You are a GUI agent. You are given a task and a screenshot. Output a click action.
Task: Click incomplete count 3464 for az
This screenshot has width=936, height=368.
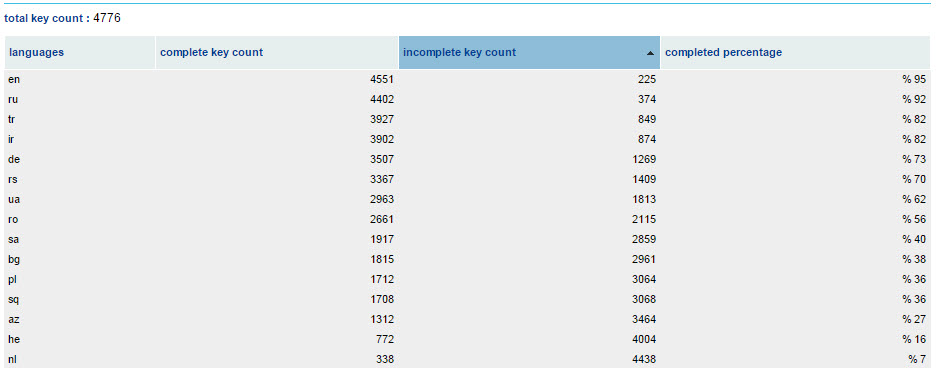(529, 320)
